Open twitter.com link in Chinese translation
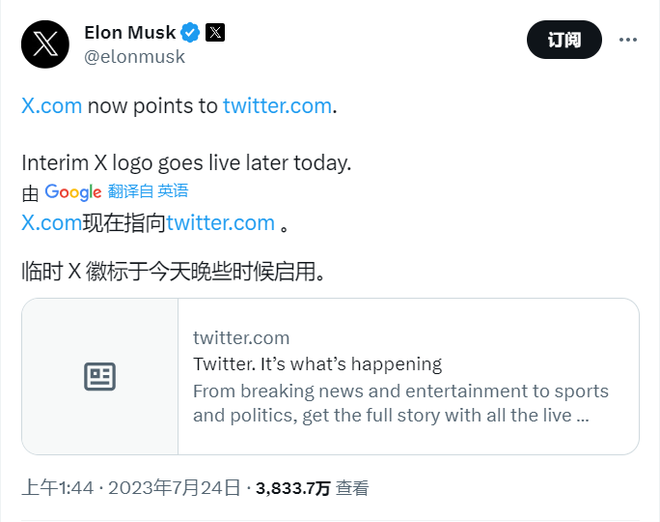The image size is (660, 522). tap(221, 223)
